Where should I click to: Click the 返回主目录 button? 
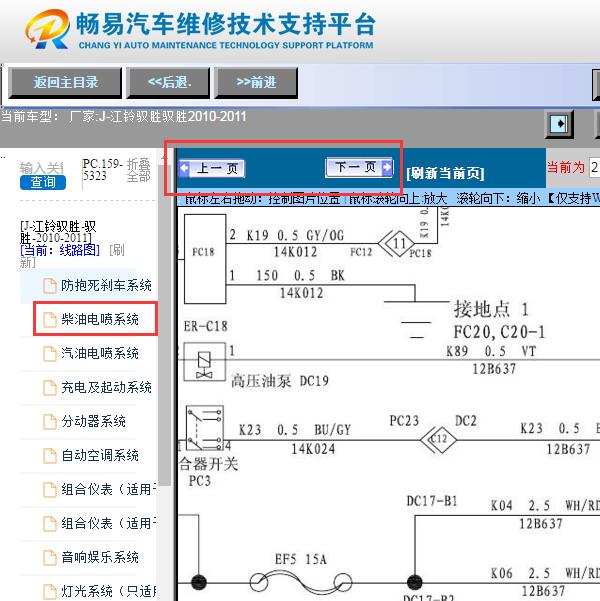click(65, 83)
